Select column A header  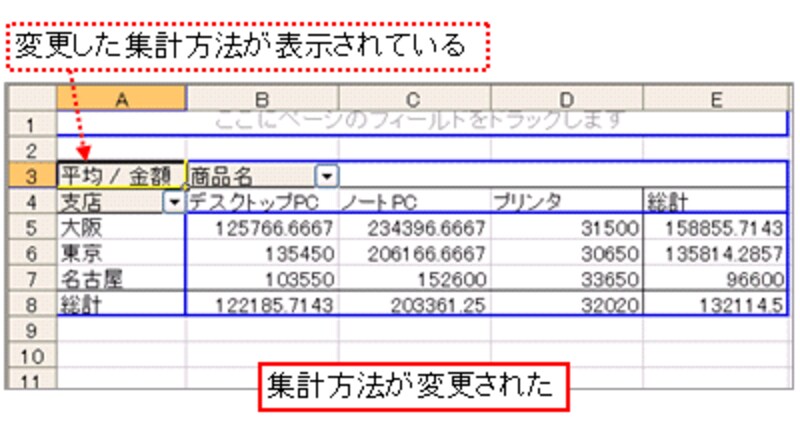pos(121,98)
